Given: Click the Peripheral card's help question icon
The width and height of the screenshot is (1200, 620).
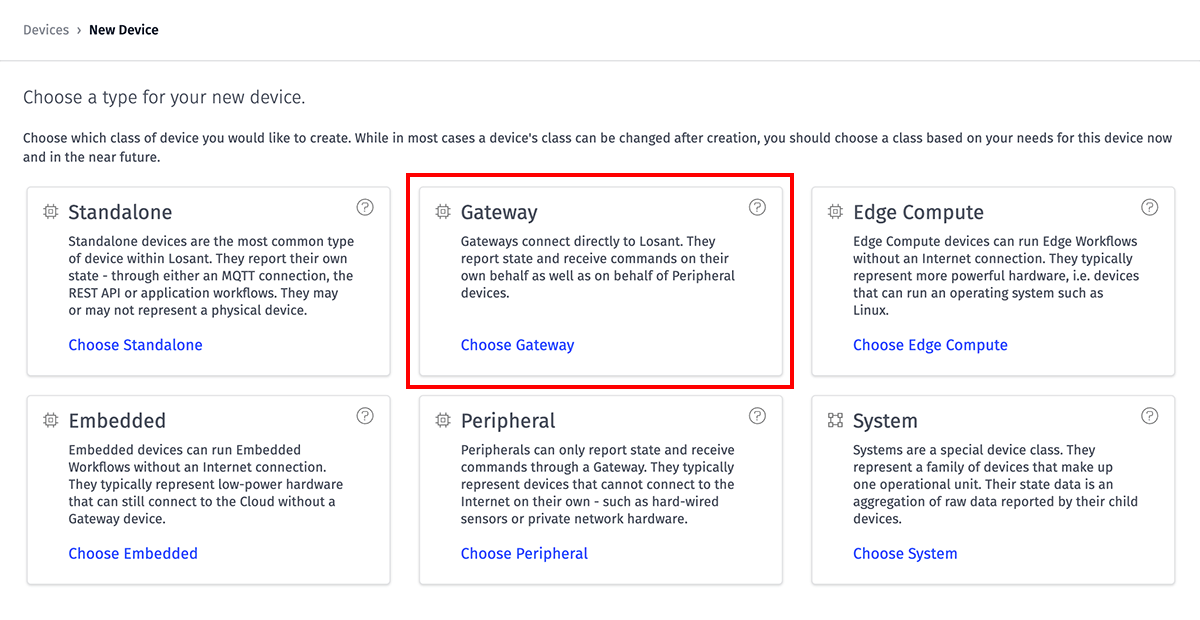Looking at the screenshot, I should click(x=757, y=415).
